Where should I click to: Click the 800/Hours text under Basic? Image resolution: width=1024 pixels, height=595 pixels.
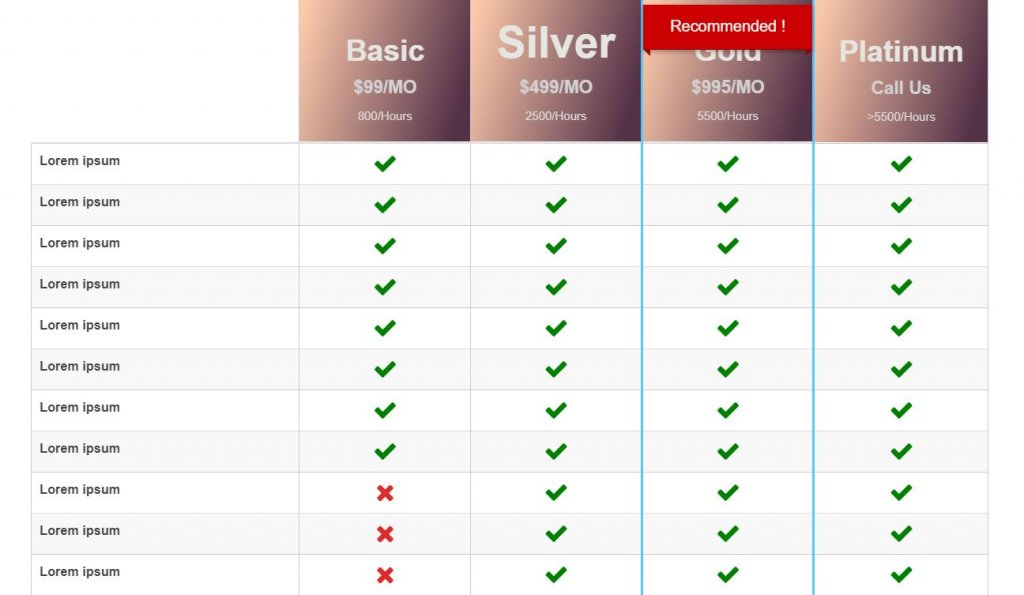(385, 116)
